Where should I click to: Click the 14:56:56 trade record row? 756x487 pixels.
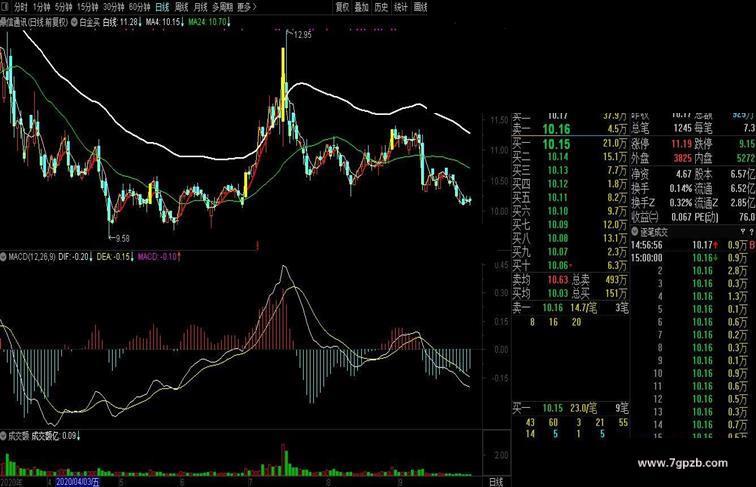click(x=693, y=245)
